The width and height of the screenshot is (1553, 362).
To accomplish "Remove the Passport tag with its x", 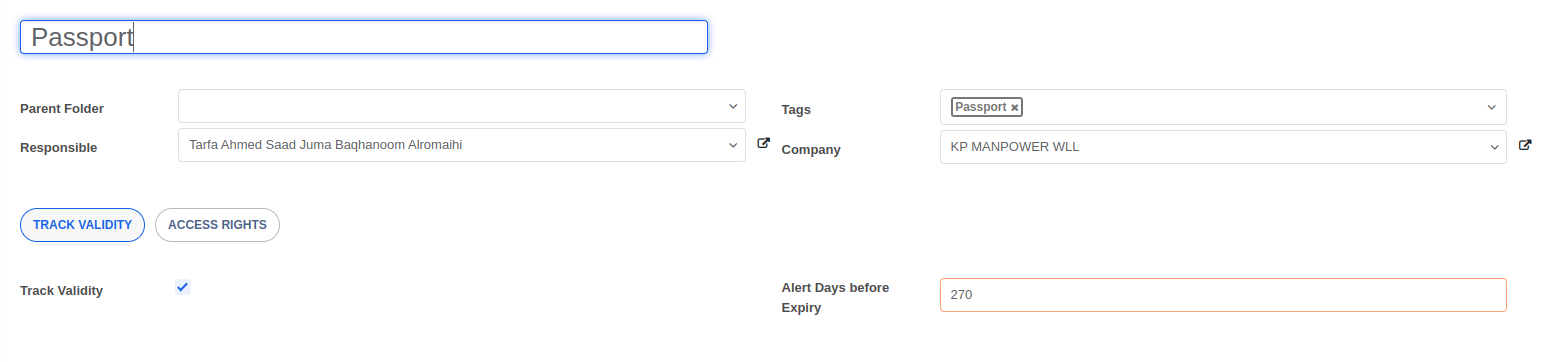I will 1014,107.
